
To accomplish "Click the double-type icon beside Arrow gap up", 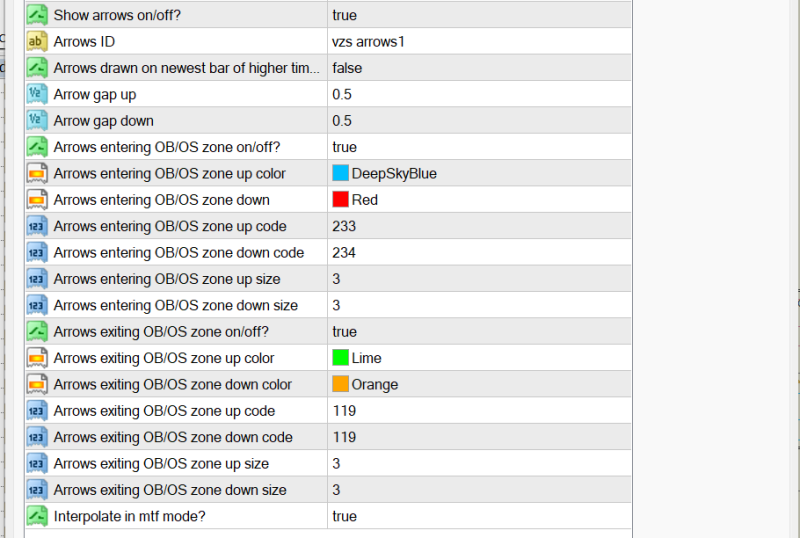I will pos(37,94).
